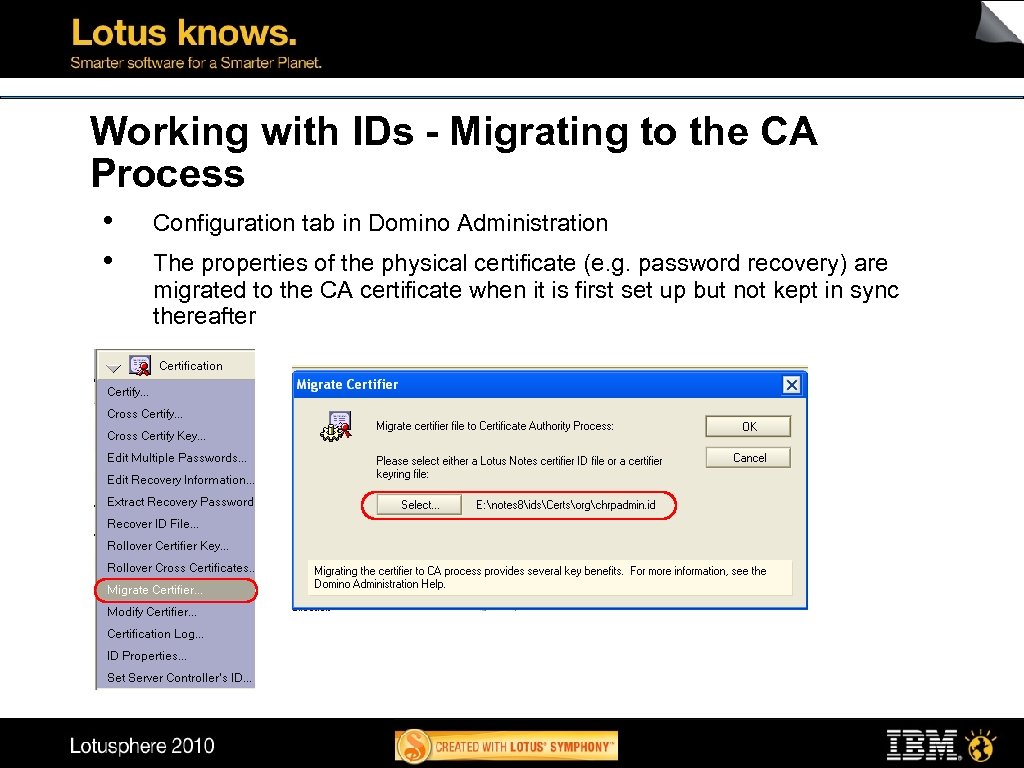Collapse the Certification section chevron
The image size is (1024, 768).
click(113, 367)
